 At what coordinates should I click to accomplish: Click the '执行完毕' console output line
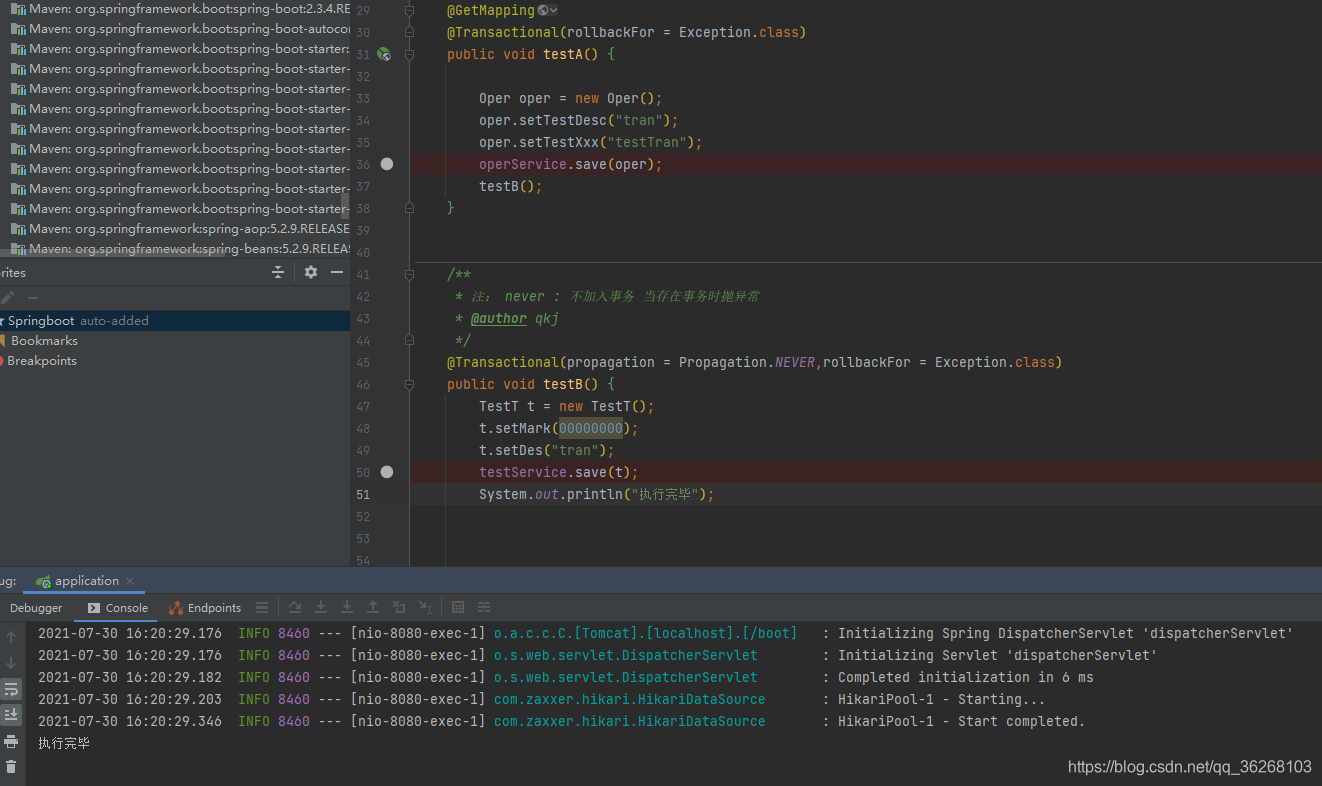pyautogui.click(x=64, y=743)
